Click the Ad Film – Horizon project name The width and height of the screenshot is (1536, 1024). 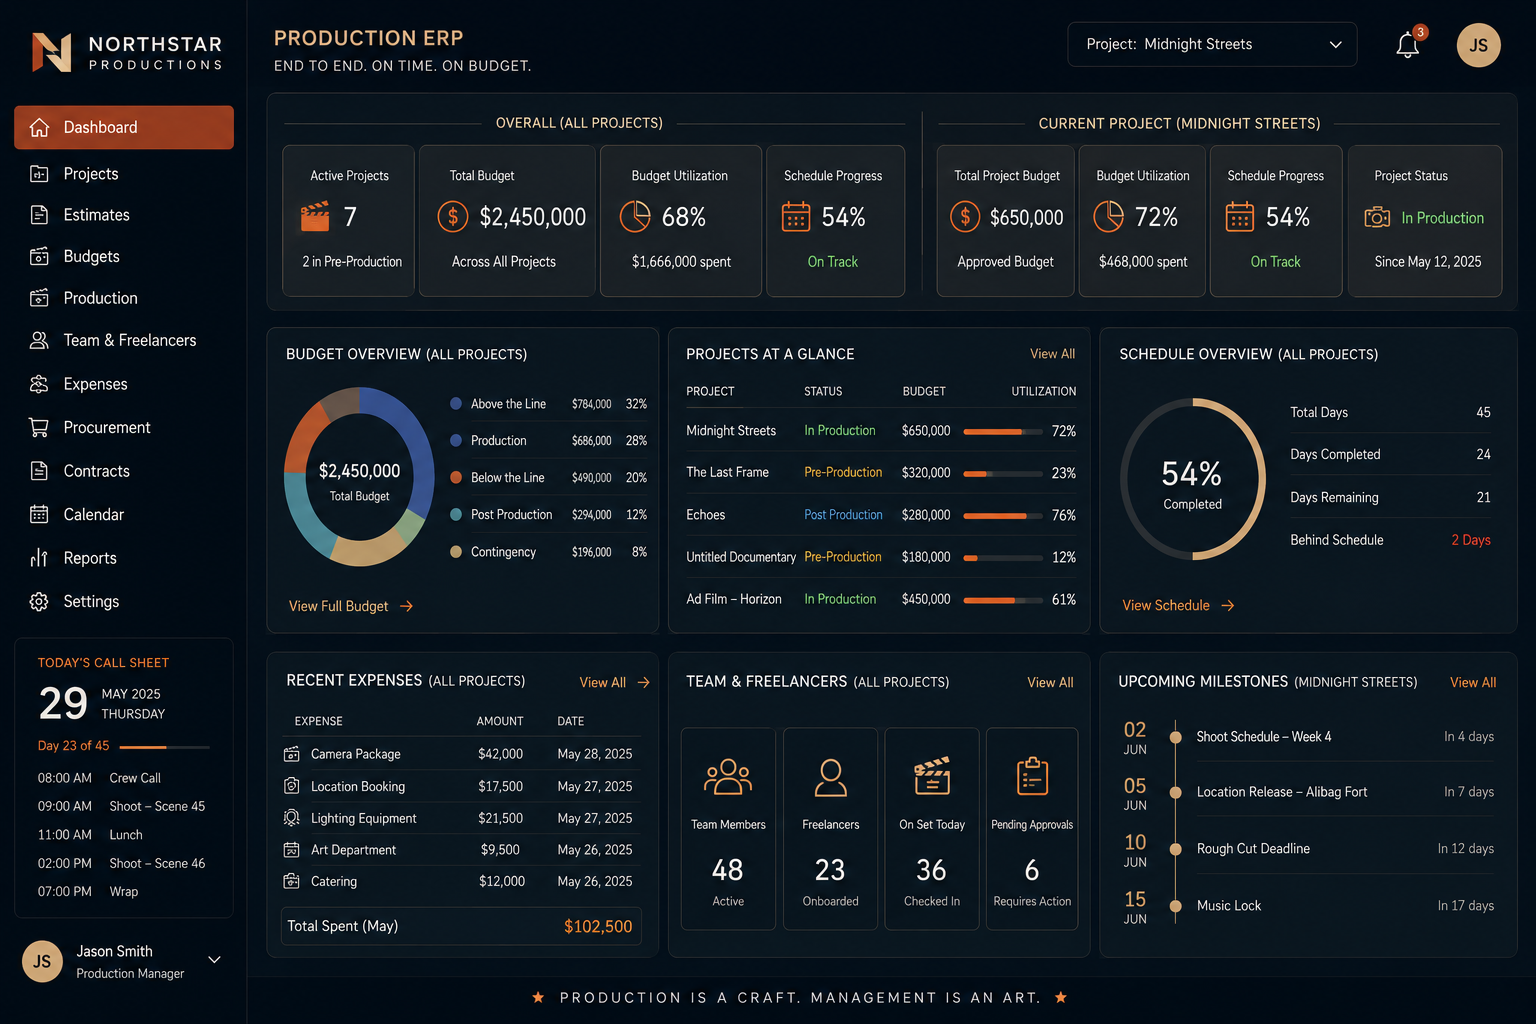[733, 599]
